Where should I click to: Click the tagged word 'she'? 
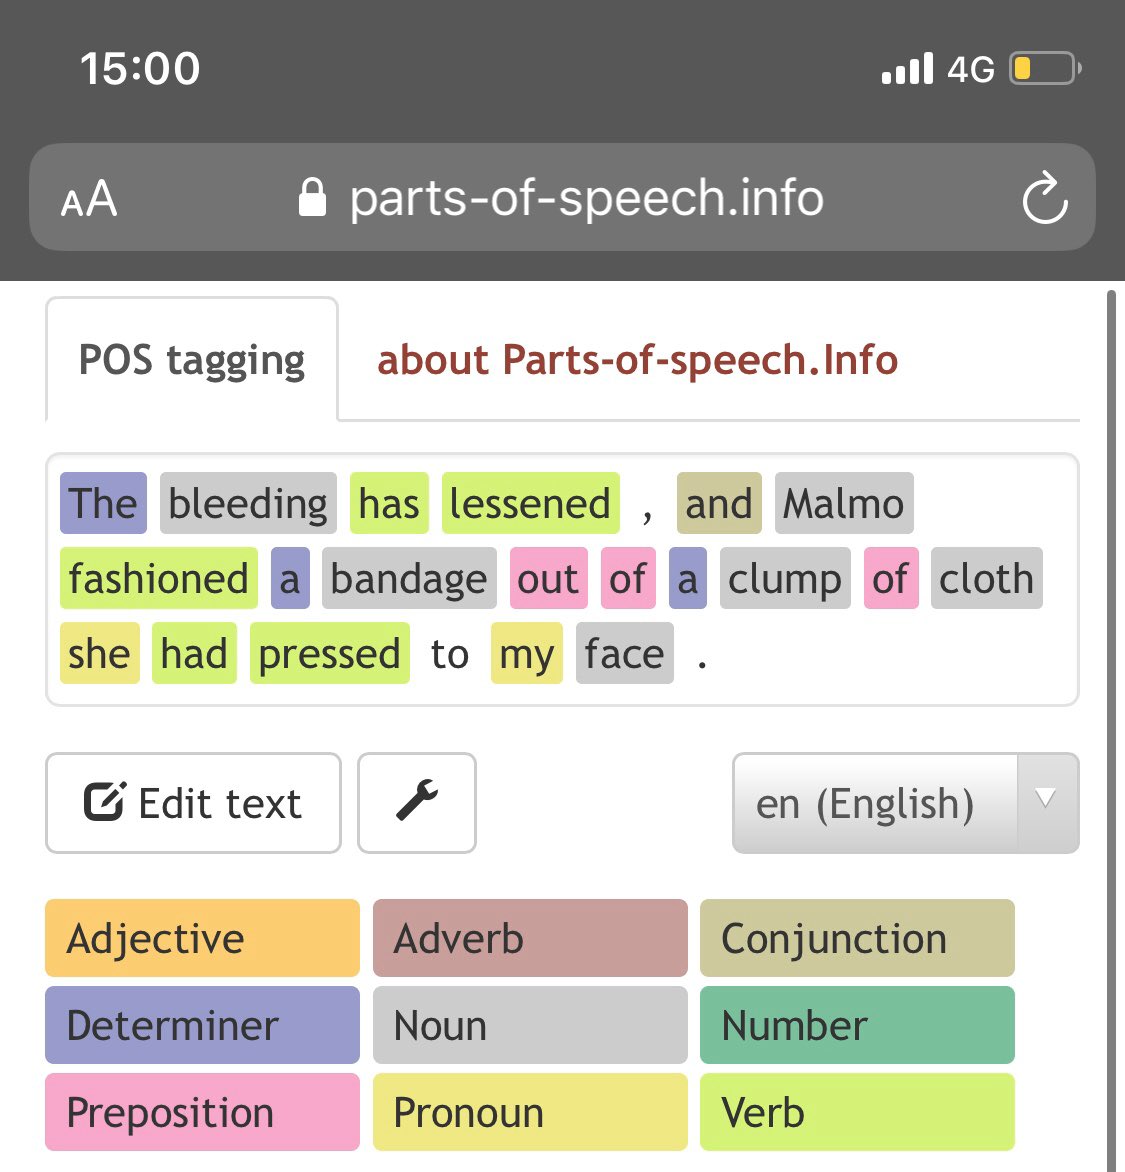(x=99, y=653)
